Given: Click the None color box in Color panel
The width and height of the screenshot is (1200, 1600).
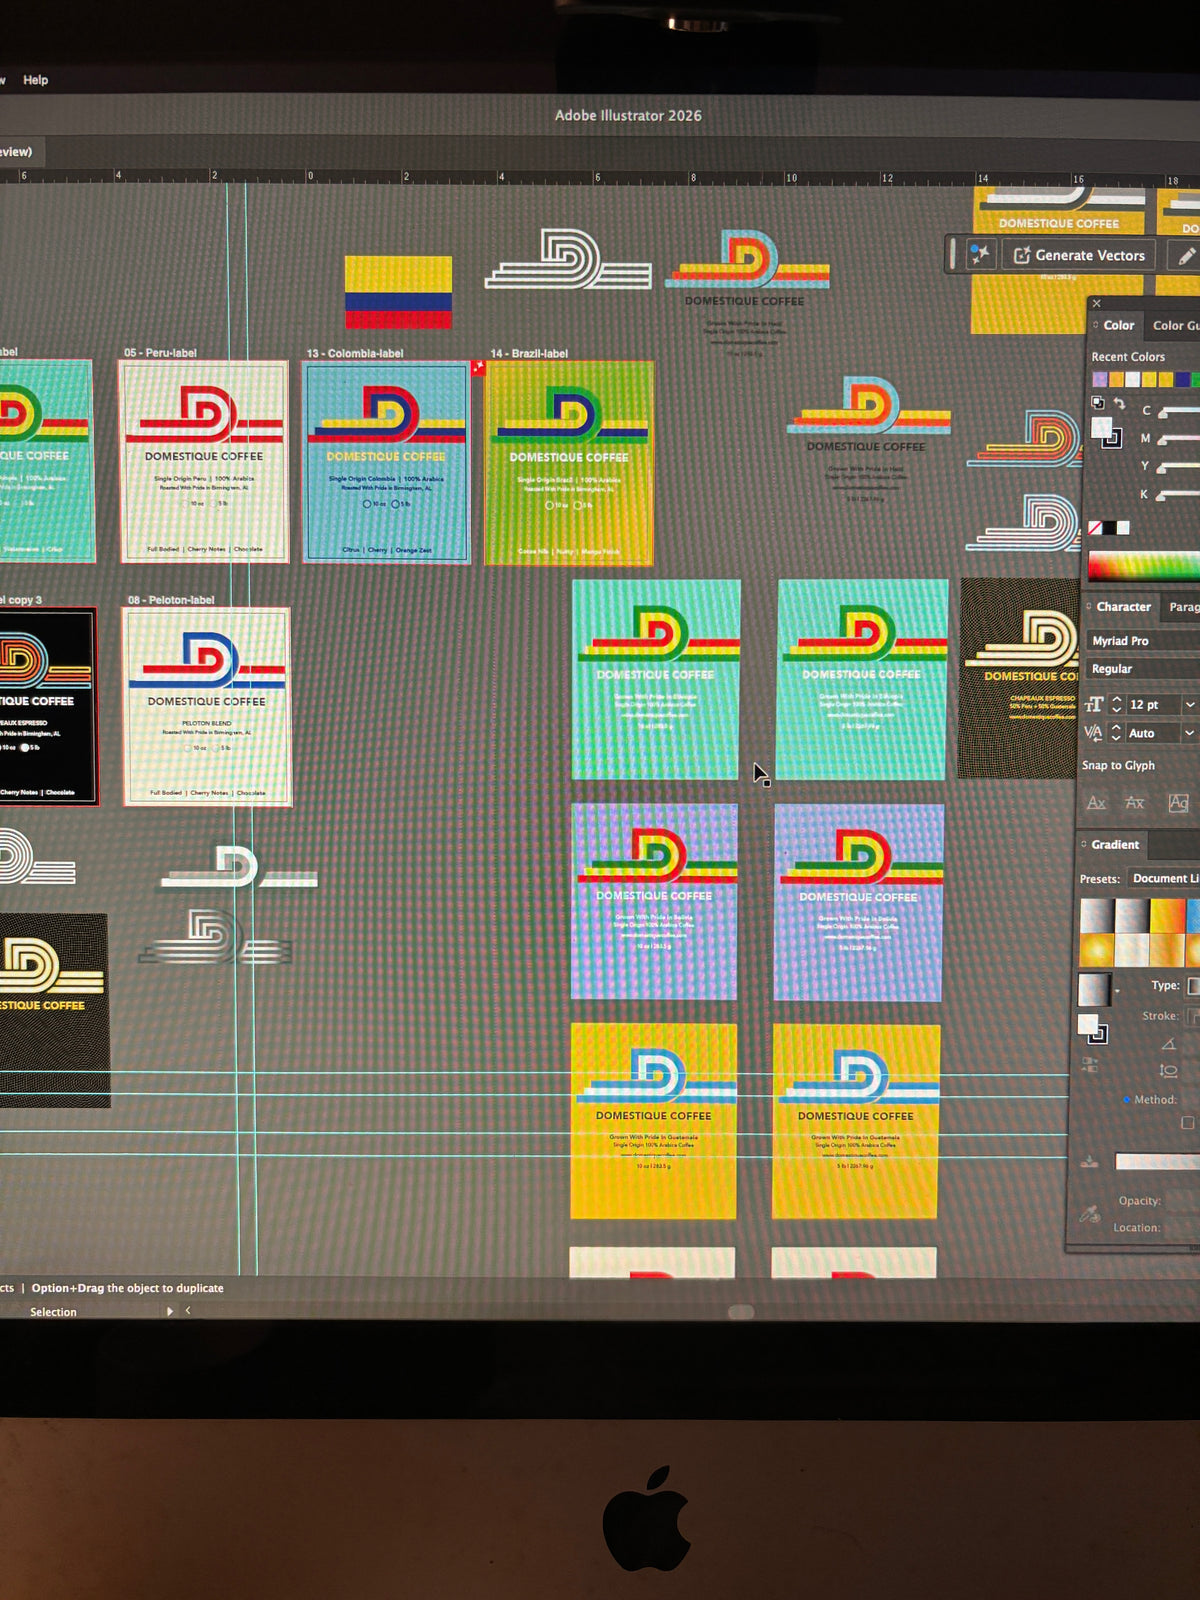Looking at the screenshot, I should coord(1095,528).
